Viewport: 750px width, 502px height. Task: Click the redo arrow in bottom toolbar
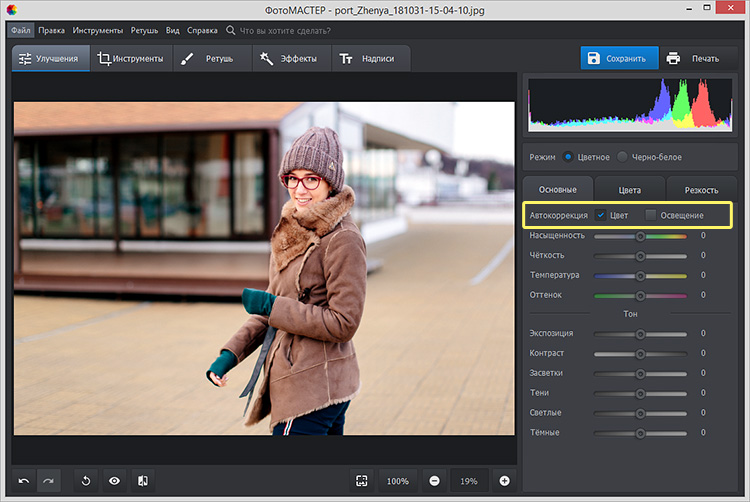pos(48,481)
